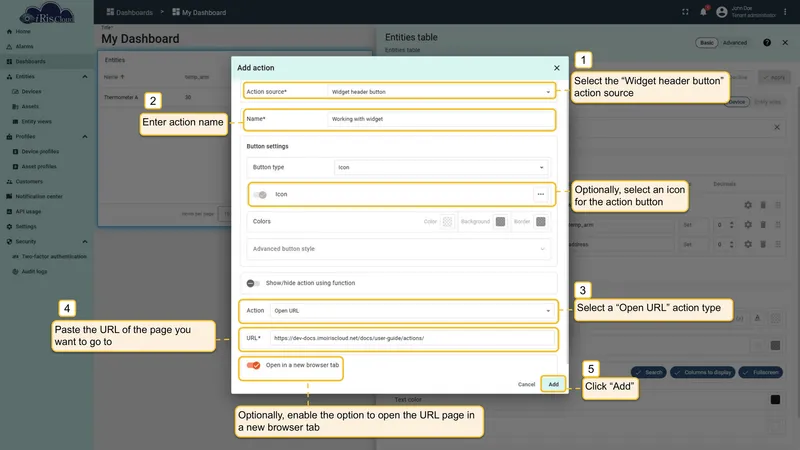800x450 pixels.
Task: Click the Apply button
Action: (774, 78)
